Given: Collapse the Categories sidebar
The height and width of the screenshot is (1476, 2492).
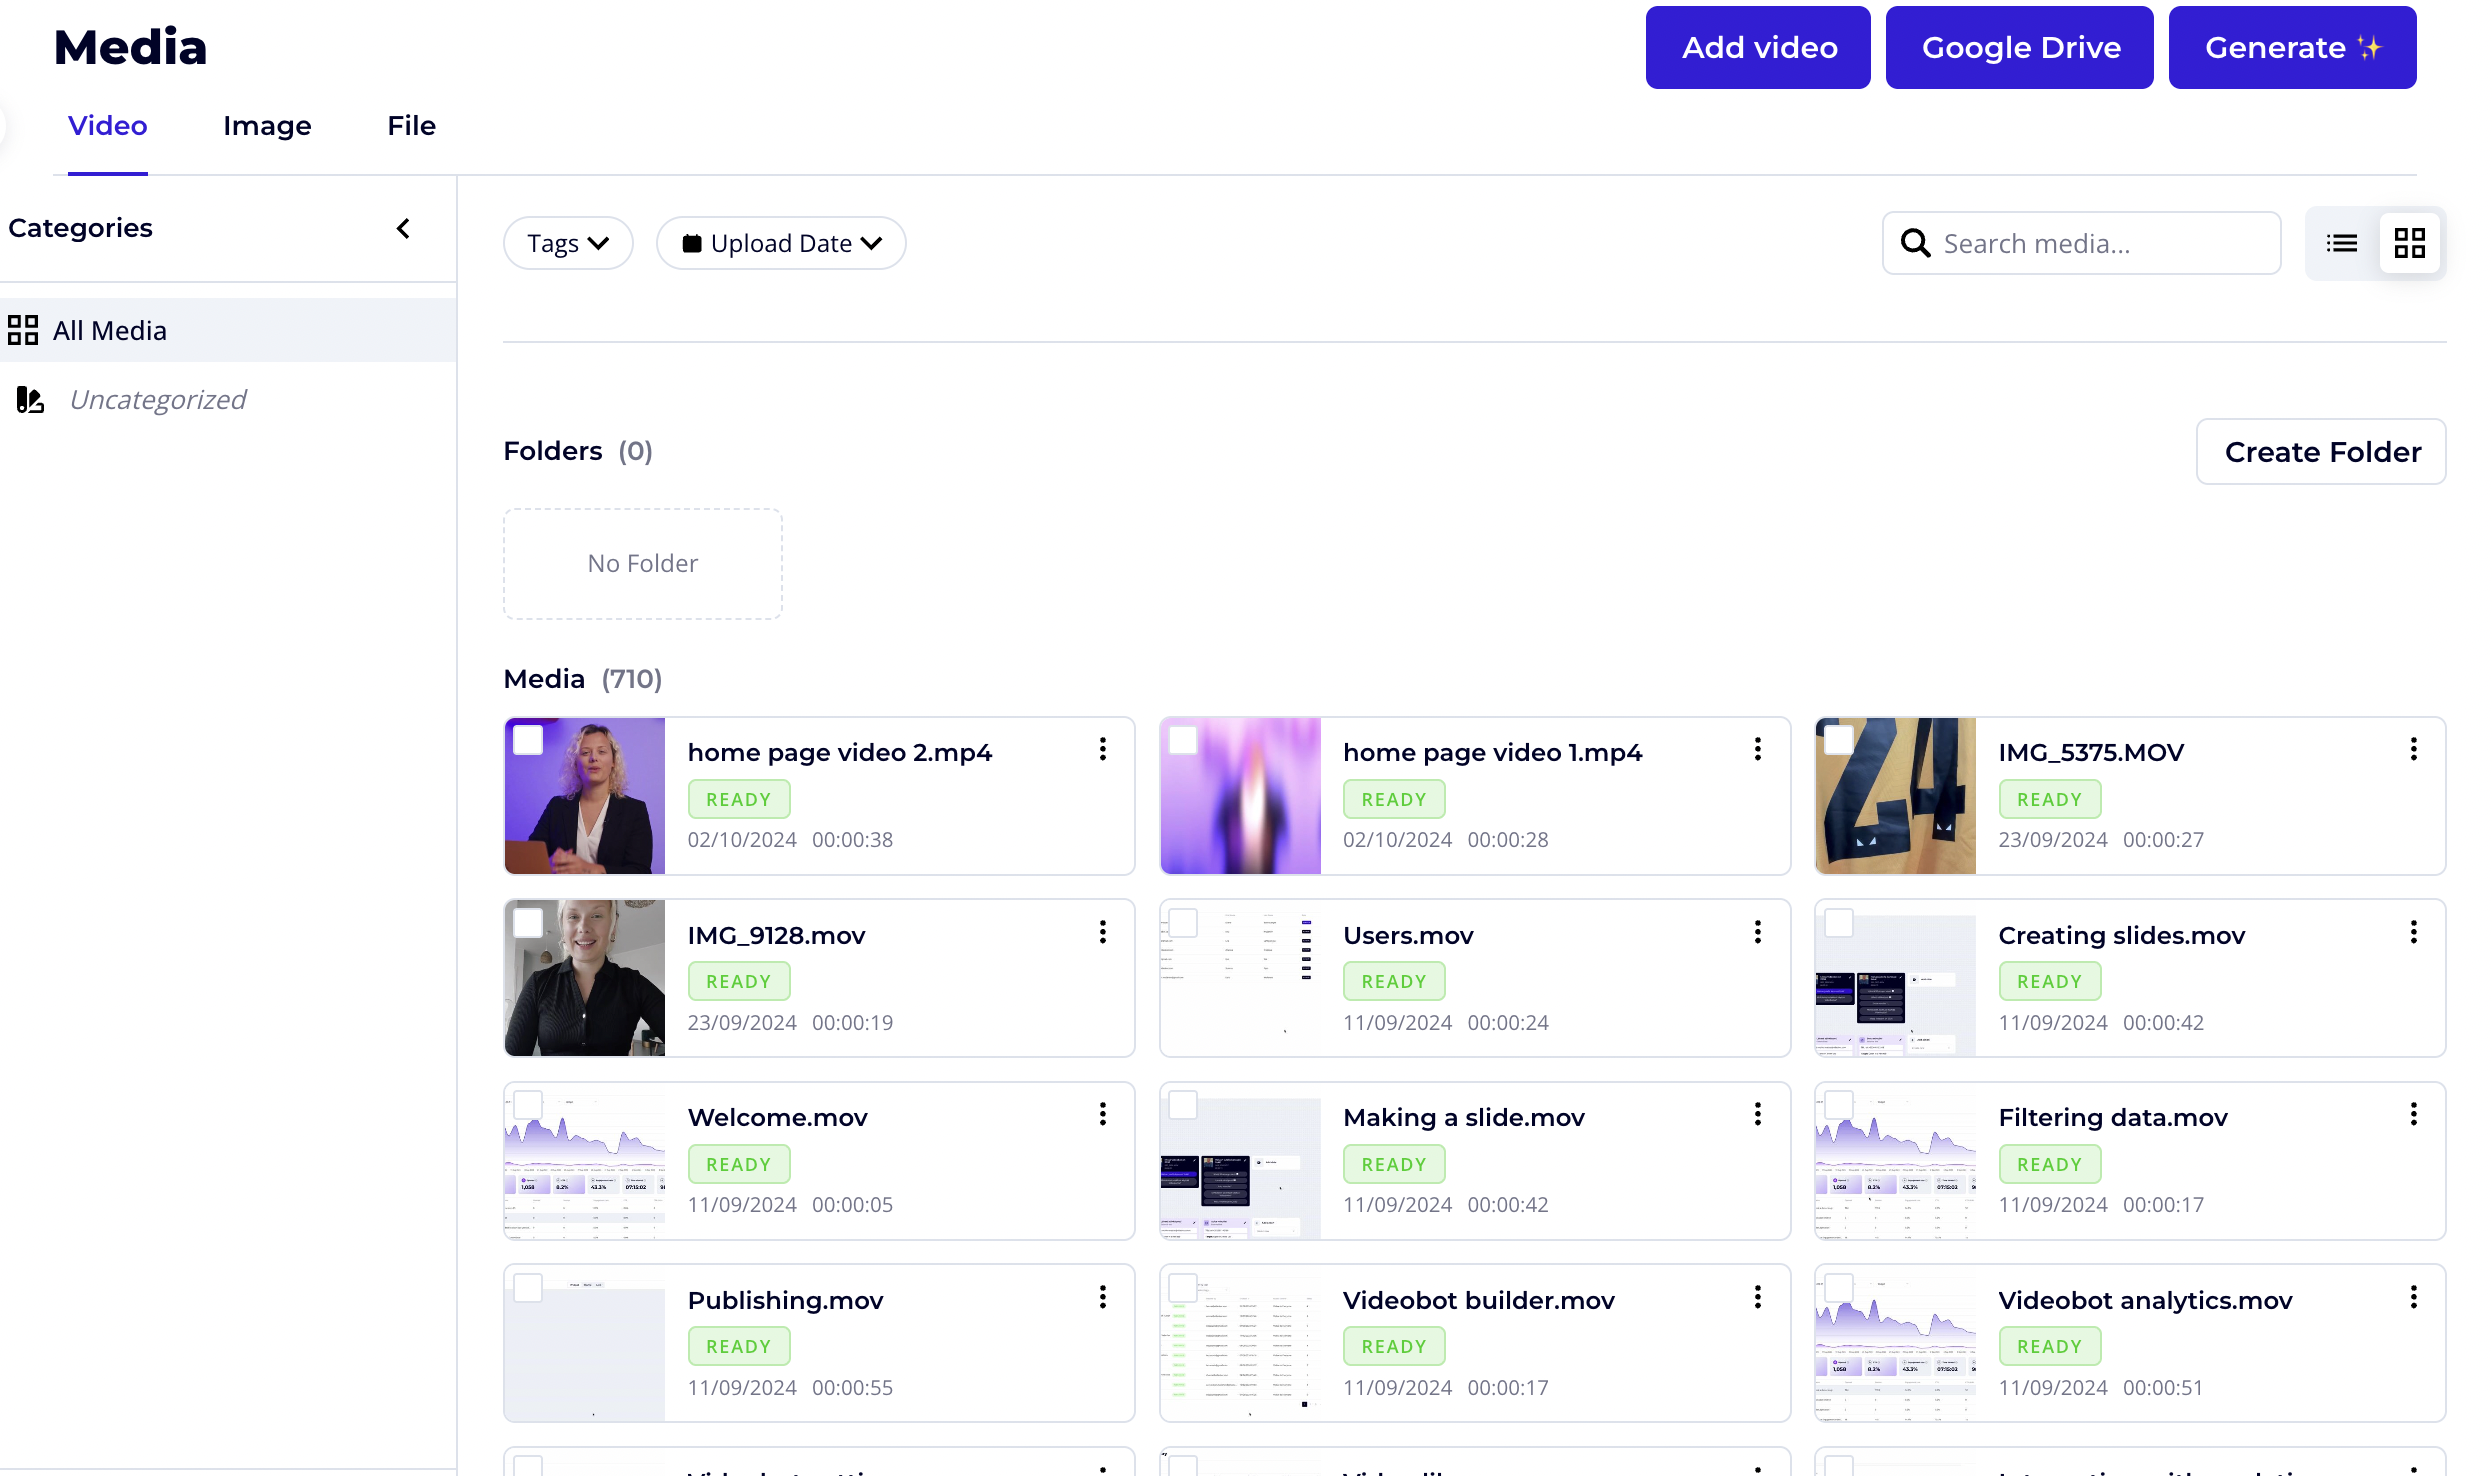Looking at the screenshot, I should pos(404,228).
